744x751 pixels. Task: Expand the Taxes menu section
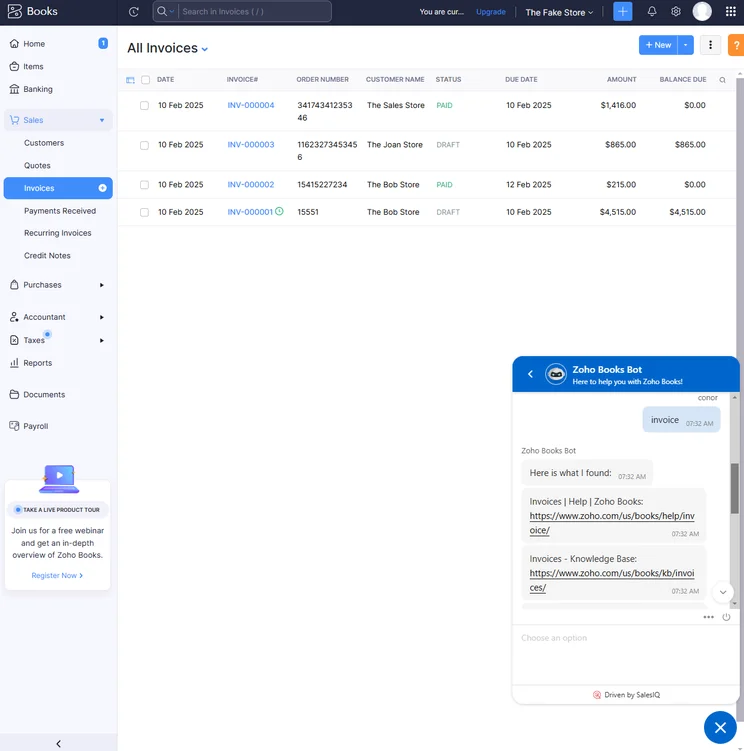[102, 341]
